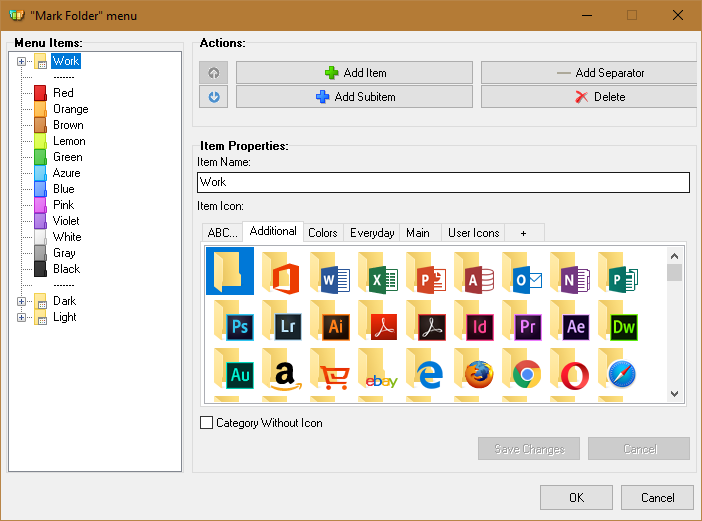702x521 pixels.
Task: Choose the After Effects folder icon
Action: coord(570,321)
